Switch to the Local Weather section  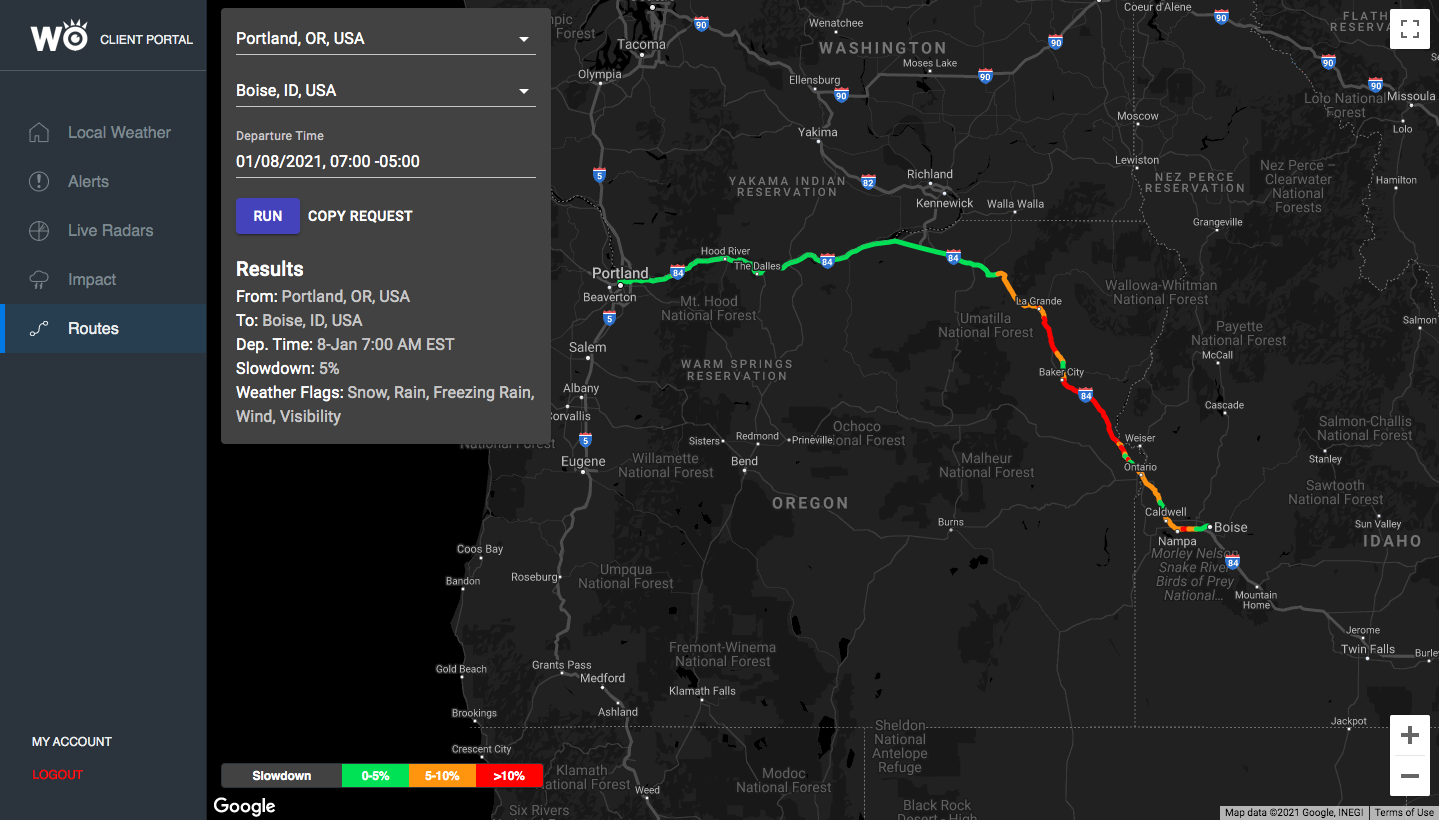[x=118, y=131]
